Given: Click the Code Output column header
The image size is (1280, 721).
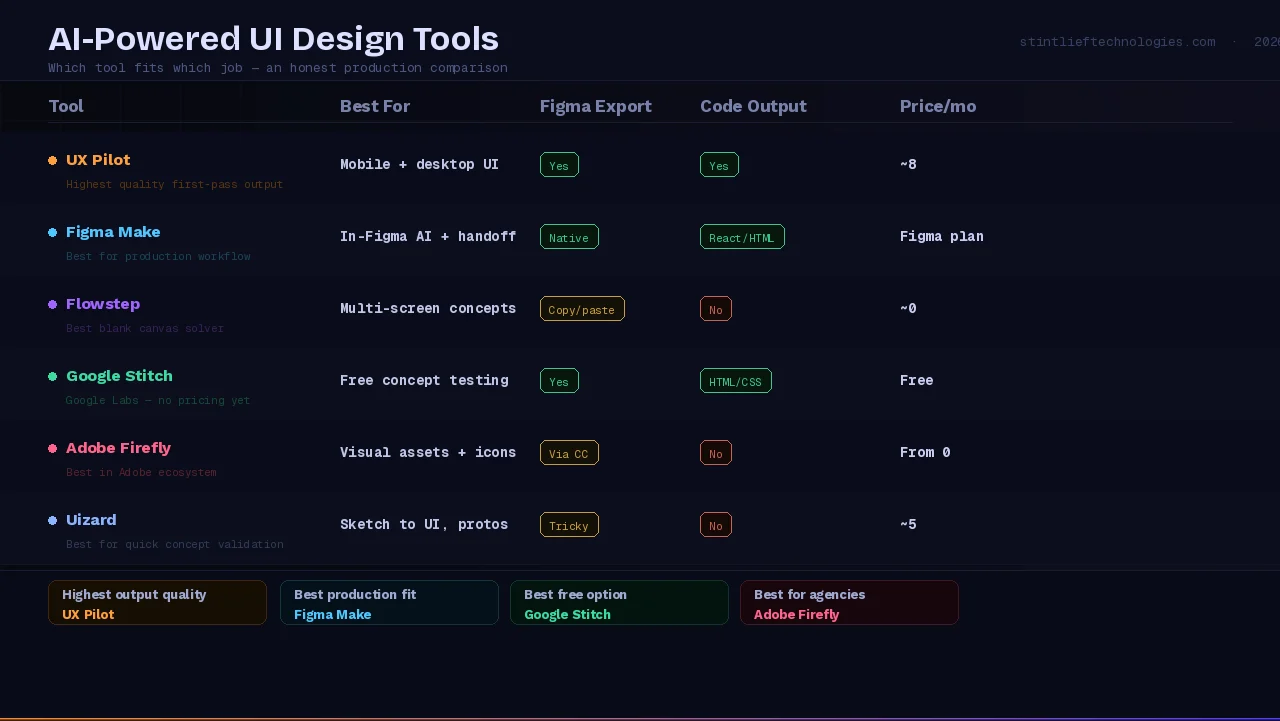Looking at the screenshot, I should click(753, 106).
